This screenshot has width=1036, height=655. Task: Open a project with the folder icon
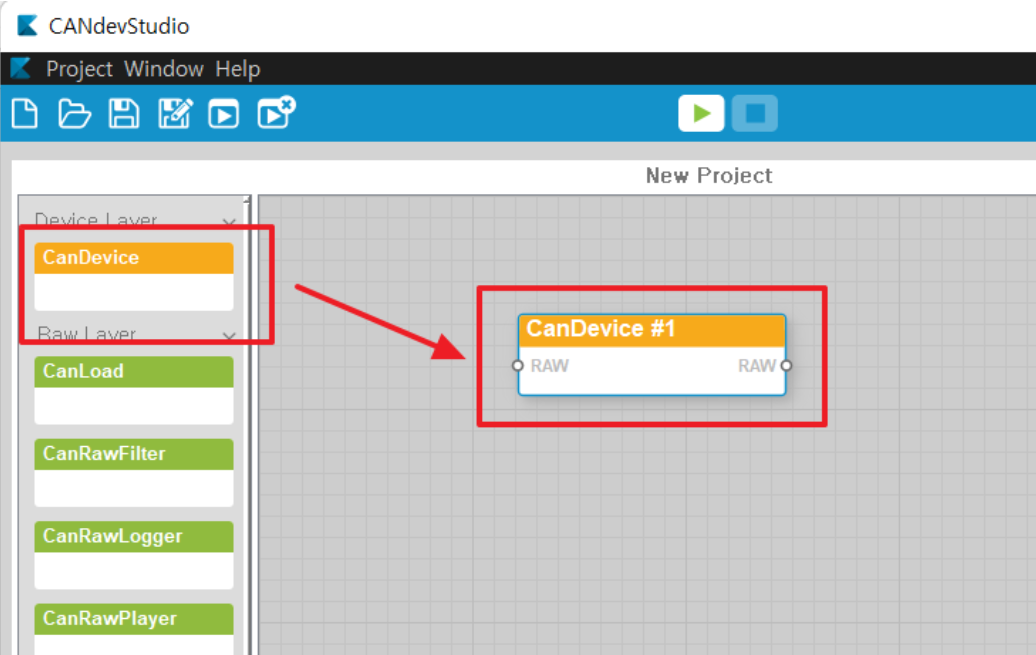pyautogui.click(x=74, y=114)
